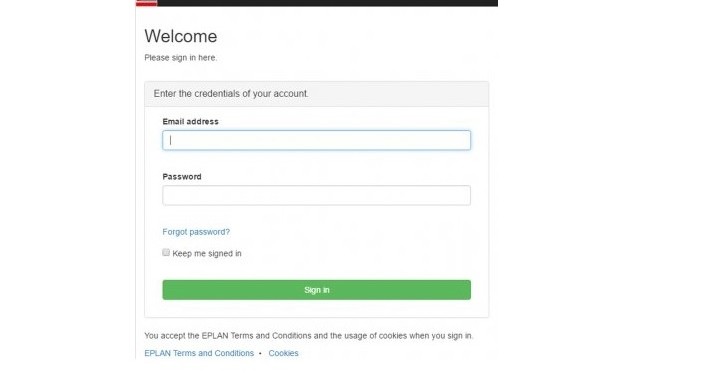Place cursor at end of email field
The width and height of the screenshot is (709, 377).
click(463, 140)
